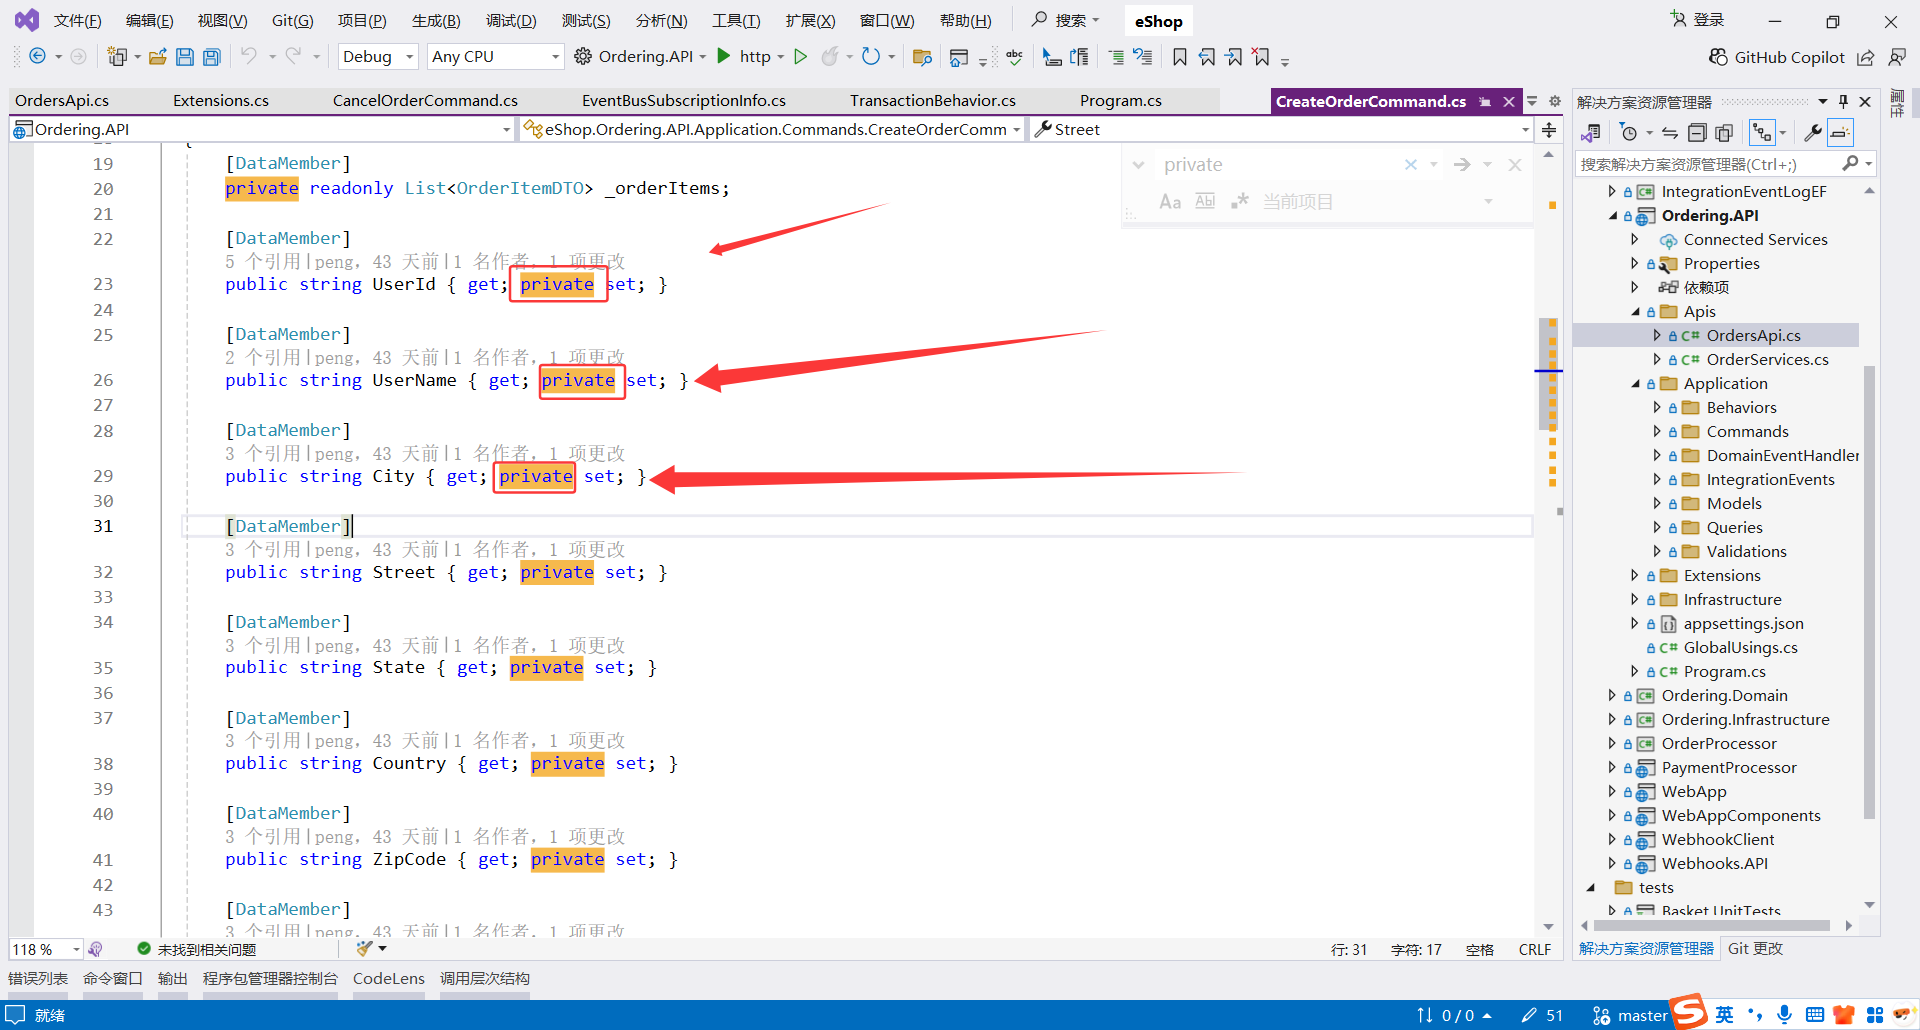
Task: Open the Ordering.API project scope dropdown
Action: pyautogui.click(x=262, y=130)
